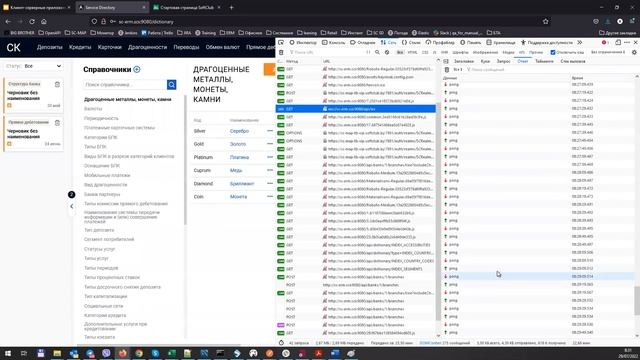
Task: Open the Карточки menu
Action: click(109, 47)
